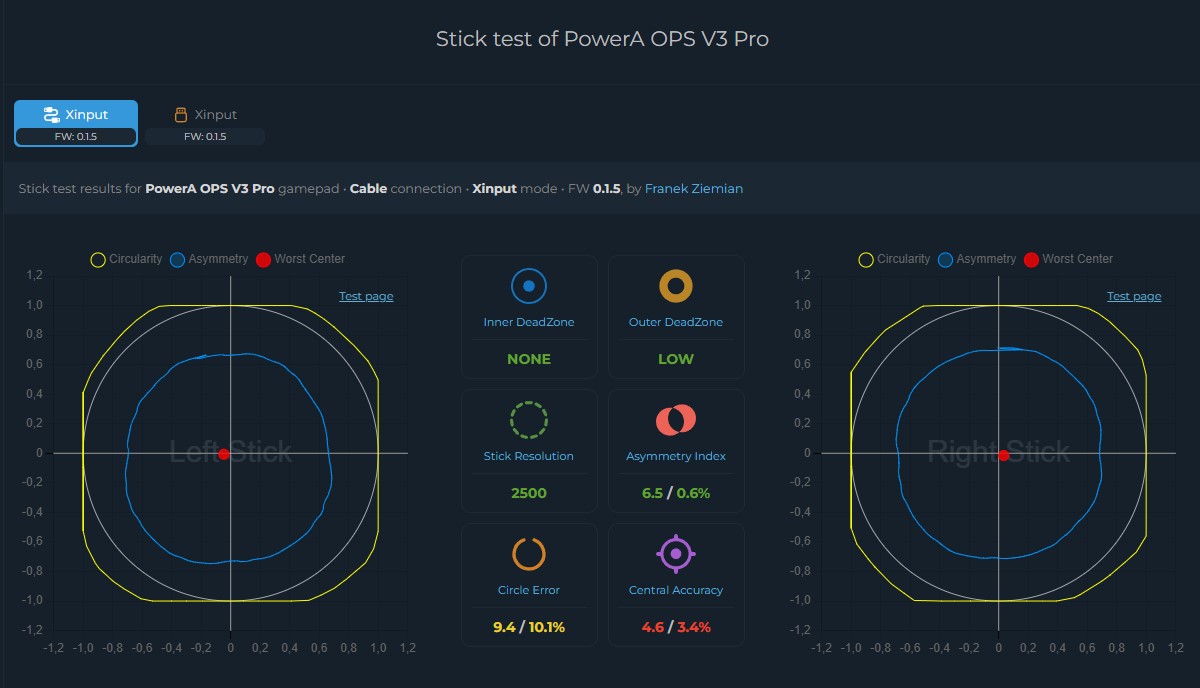Click the LOW outer deadzone value
This screenshot has width=1200, height=688.
[676, 359]
